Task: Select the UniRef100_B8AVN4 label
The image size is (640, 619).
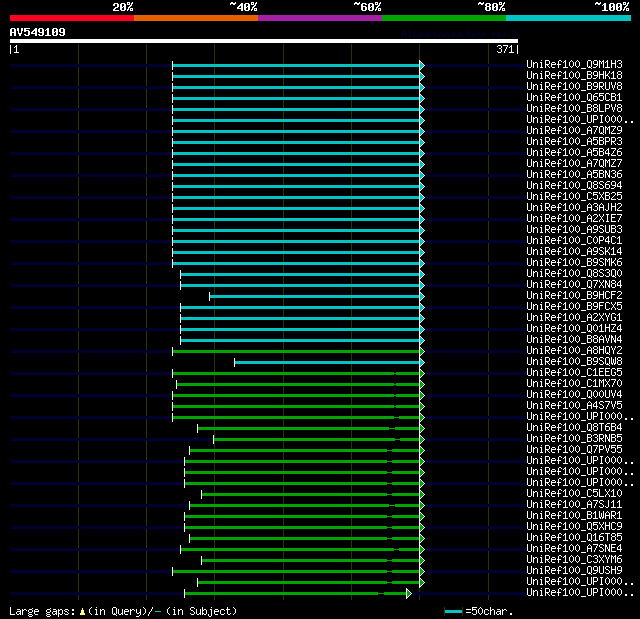Action: coord(574,340)
